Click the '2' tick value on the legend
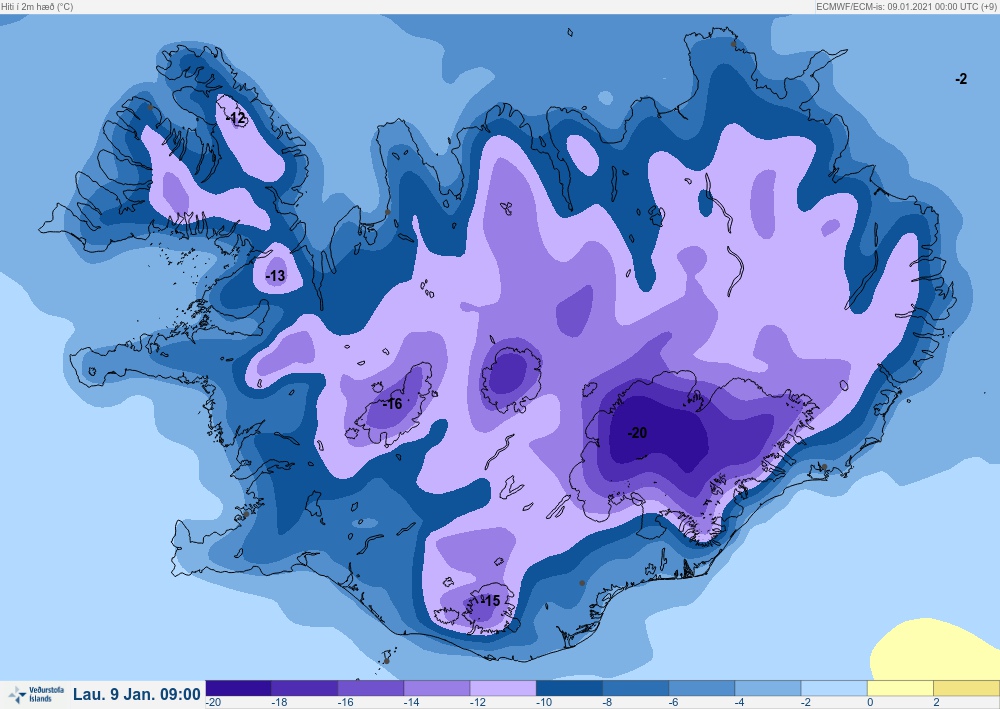This screenshot has width=1000, height=709. click(x=936, y=703)
